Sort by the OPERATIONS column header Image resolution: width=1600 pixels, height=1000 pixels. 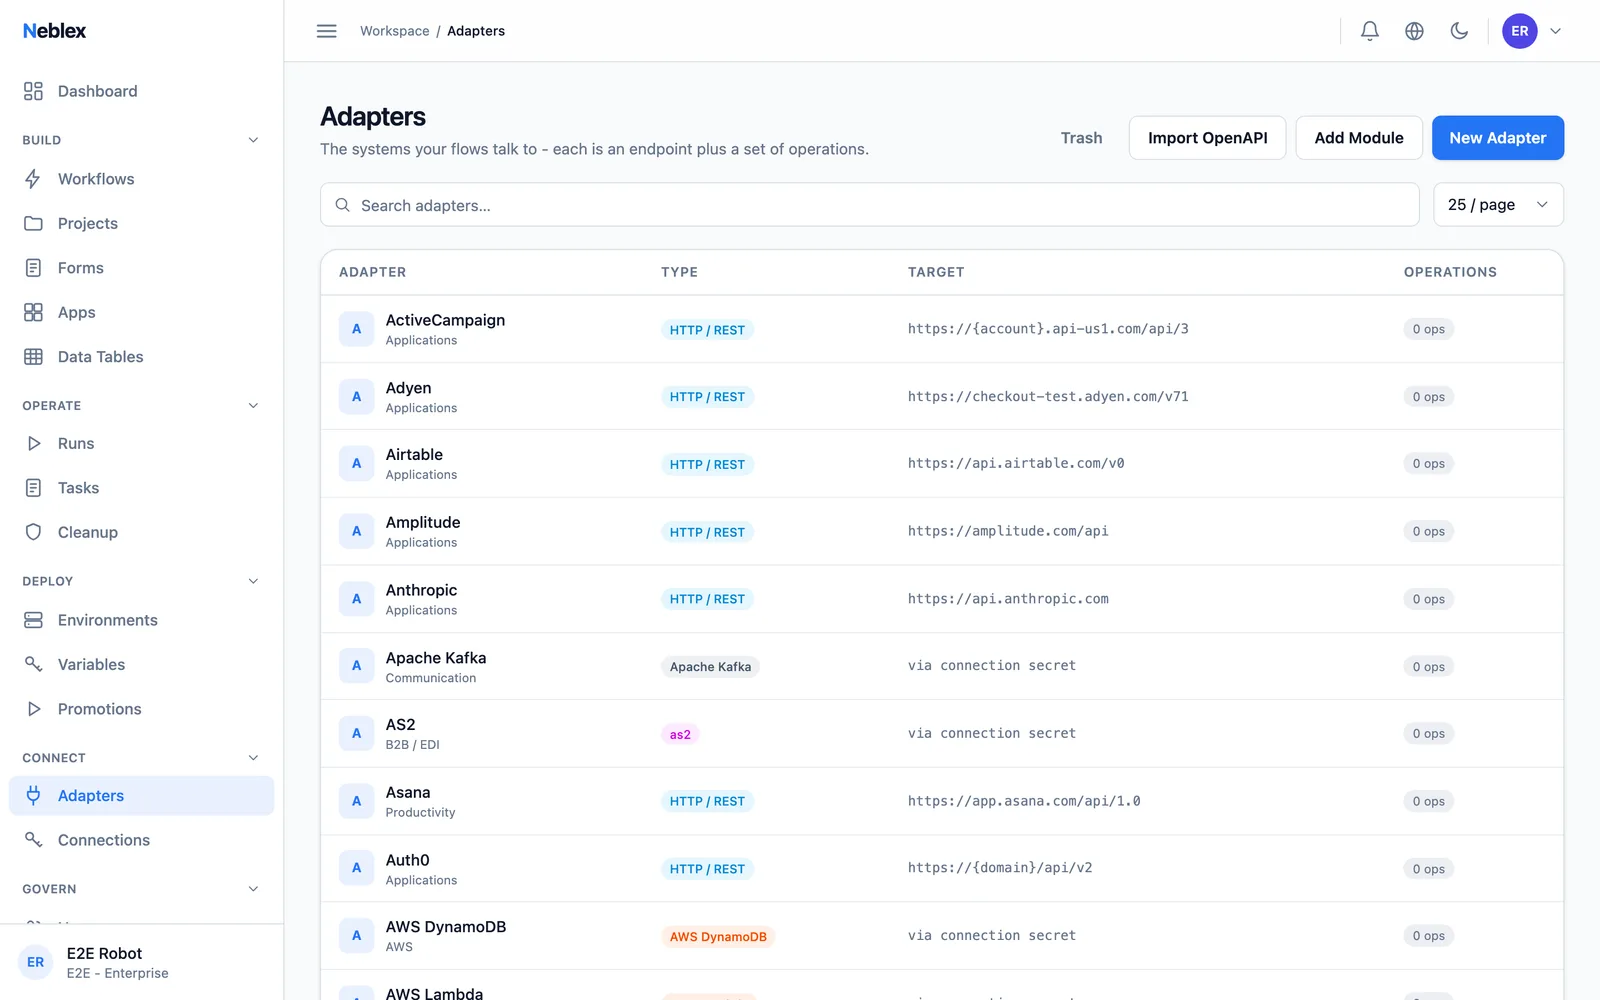[1450, 272]
